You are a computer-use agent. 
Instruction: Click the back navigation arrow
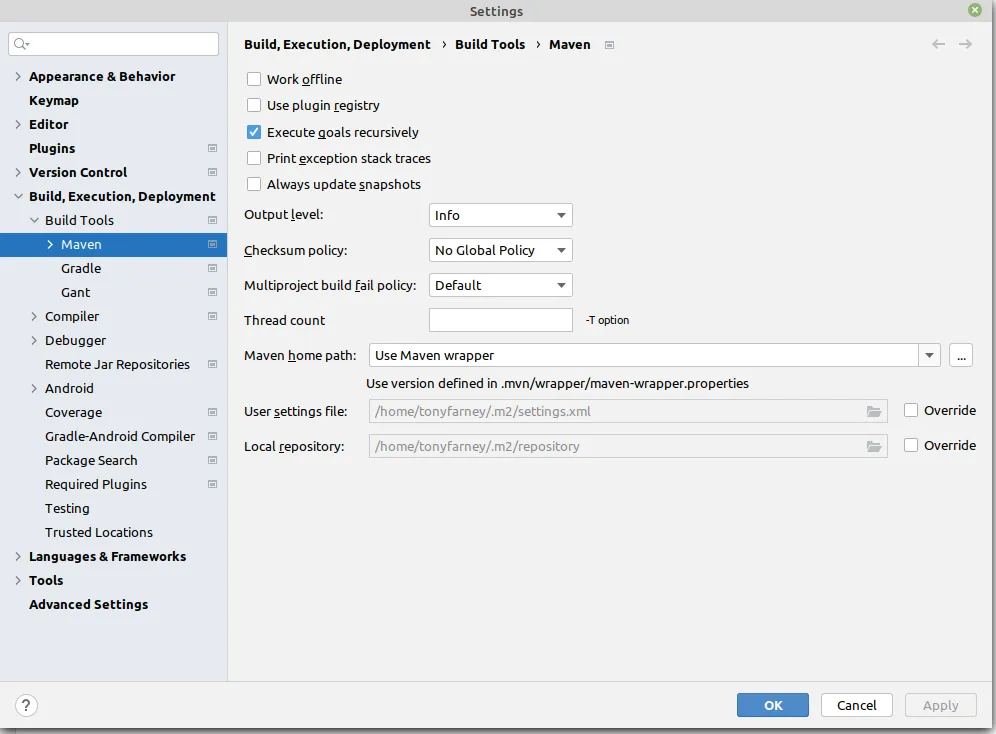pyautogui.click(x=938, y=44)
